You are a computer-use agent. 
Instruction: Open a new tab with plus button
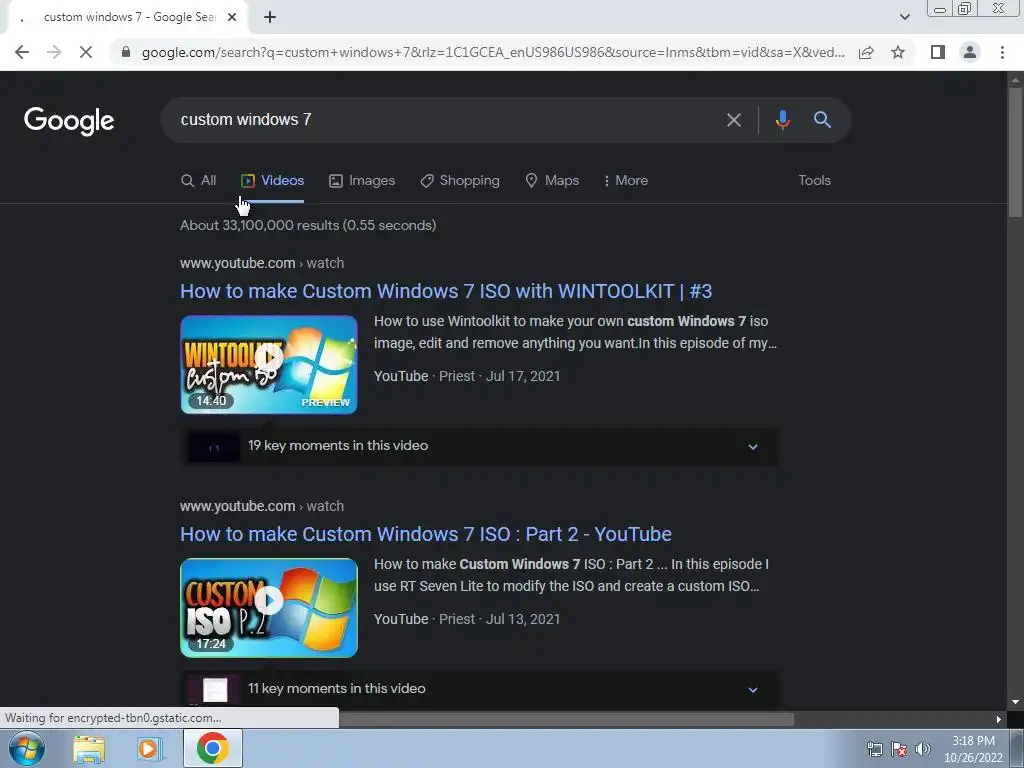coord(270,17)
